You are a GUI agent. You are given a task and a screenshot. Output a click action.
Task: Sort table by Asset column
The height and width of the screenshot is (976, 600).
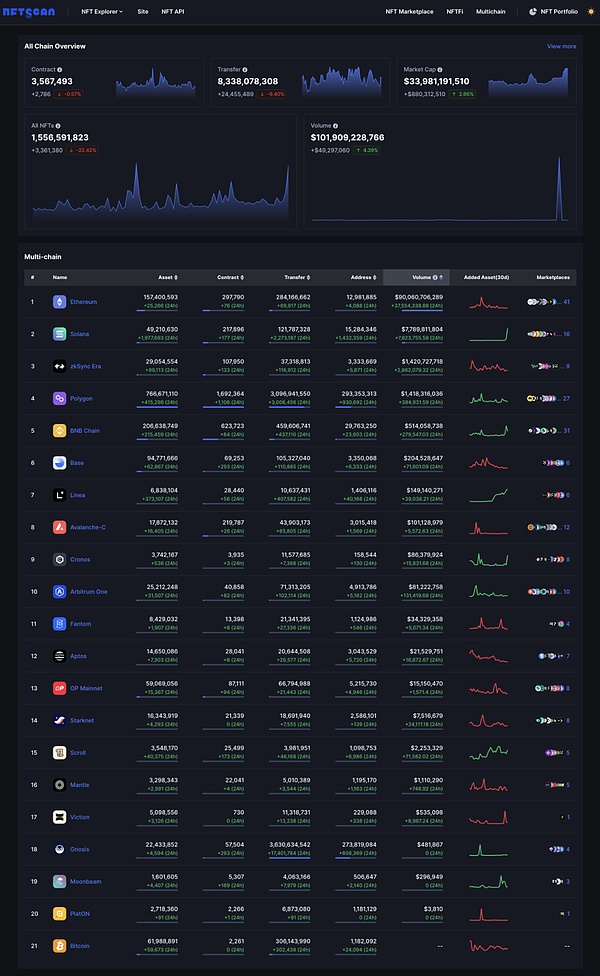coord(166,277)
